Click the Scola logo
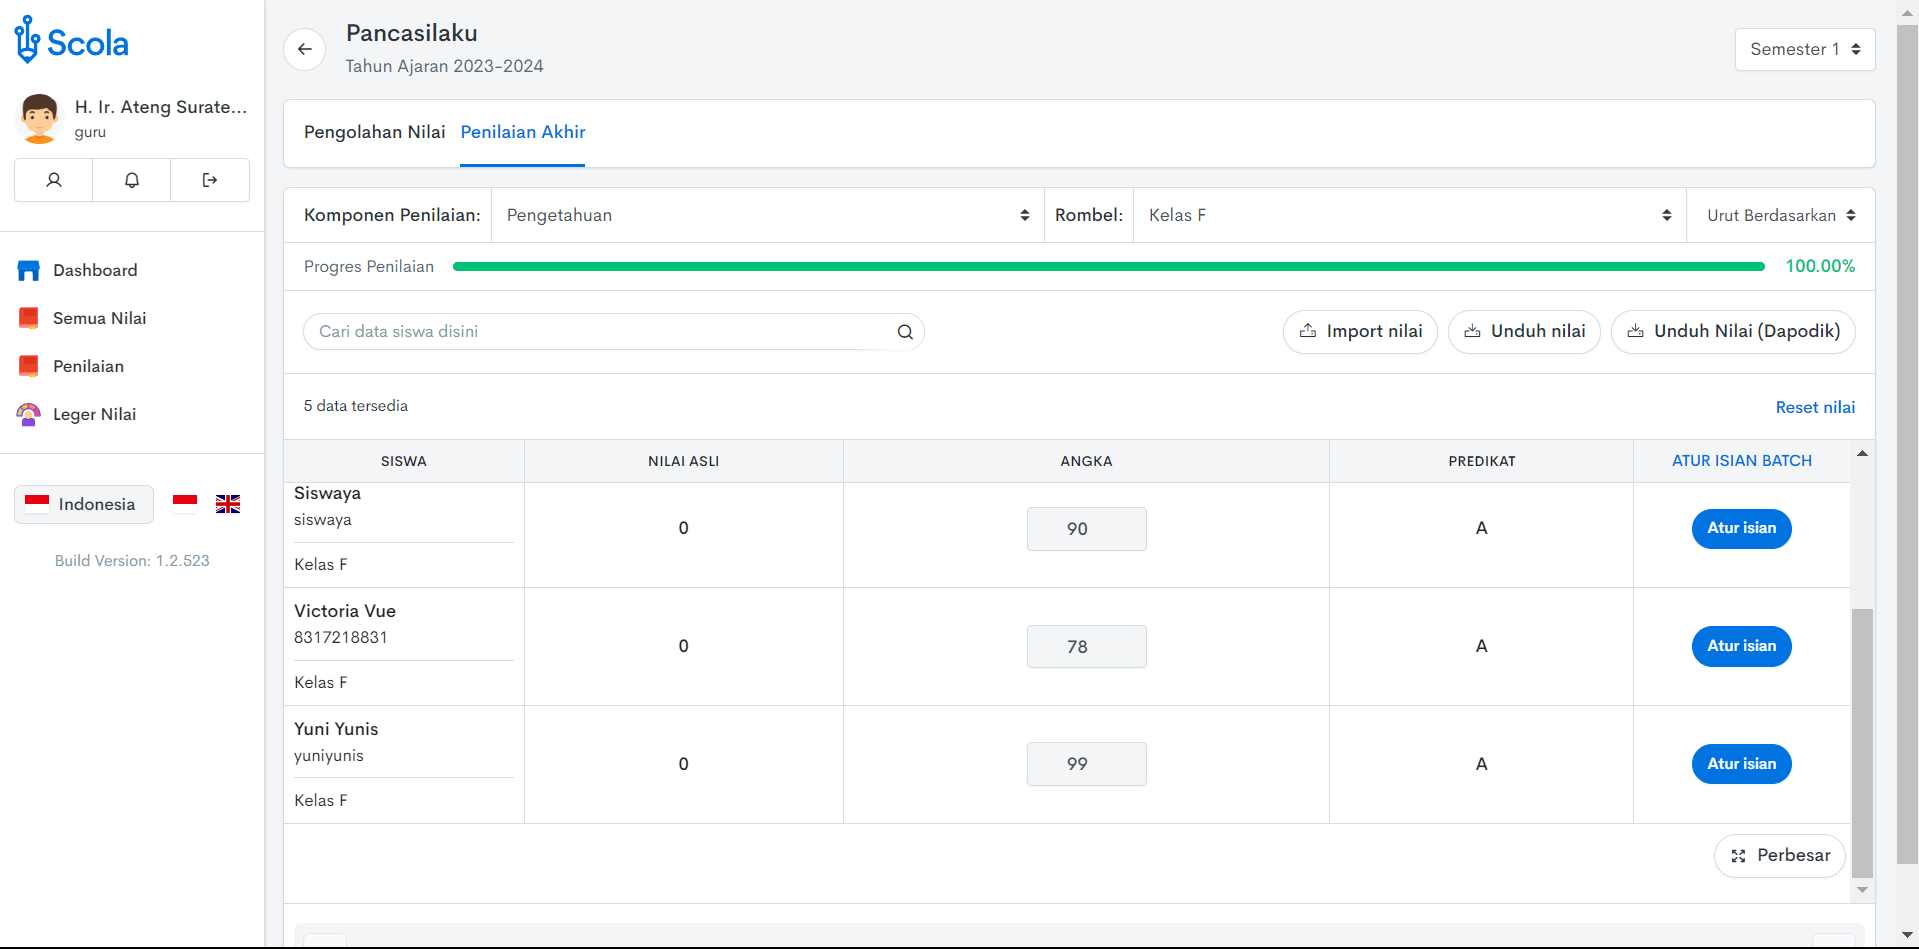The width and height of the screenshot is (1919, 949). coord(72,42)
